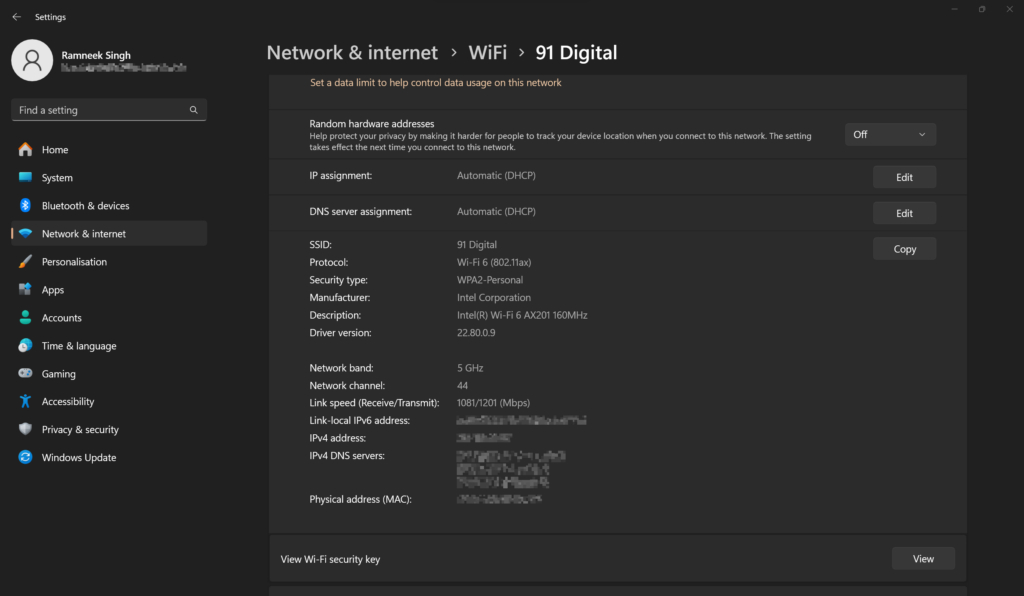View the Wi-Fi security key

[922, 558]
